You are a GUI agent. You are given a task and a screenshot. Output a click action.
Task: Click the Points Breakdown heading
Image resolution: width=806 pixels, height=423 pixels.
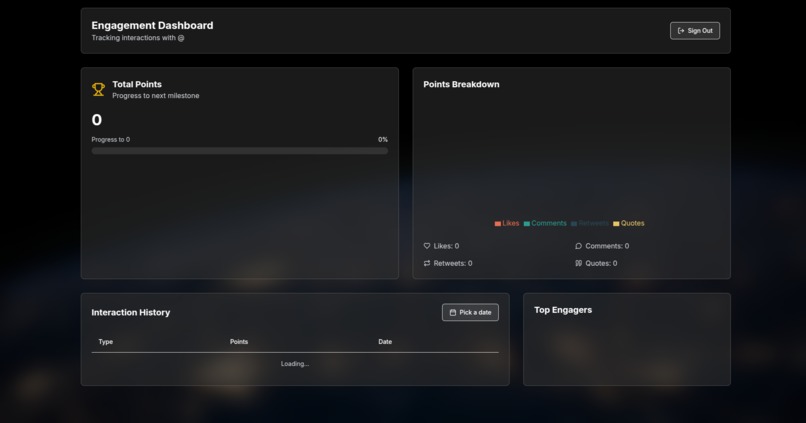point(461,84)
